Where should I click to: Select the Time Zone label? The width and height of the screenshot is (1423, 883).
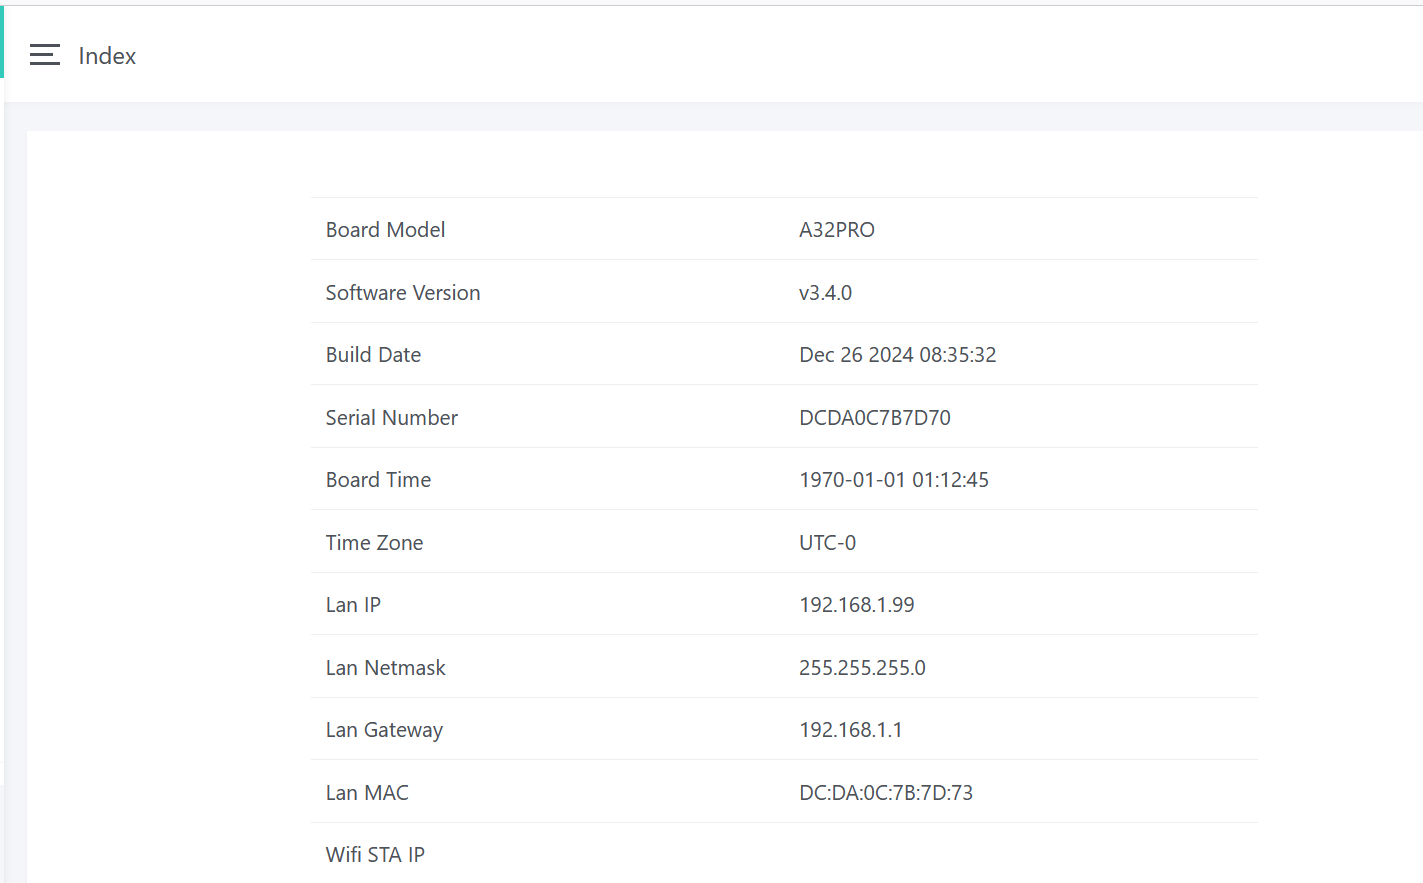click(x=374, y=543)
